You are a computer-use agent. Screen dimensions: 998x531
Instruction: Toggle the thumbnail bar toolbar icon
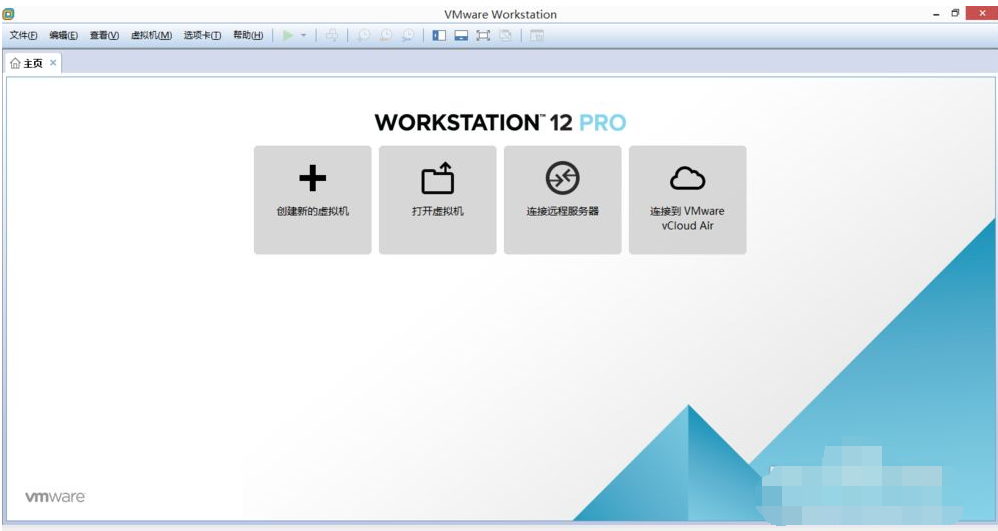click(x=461, y=35)
